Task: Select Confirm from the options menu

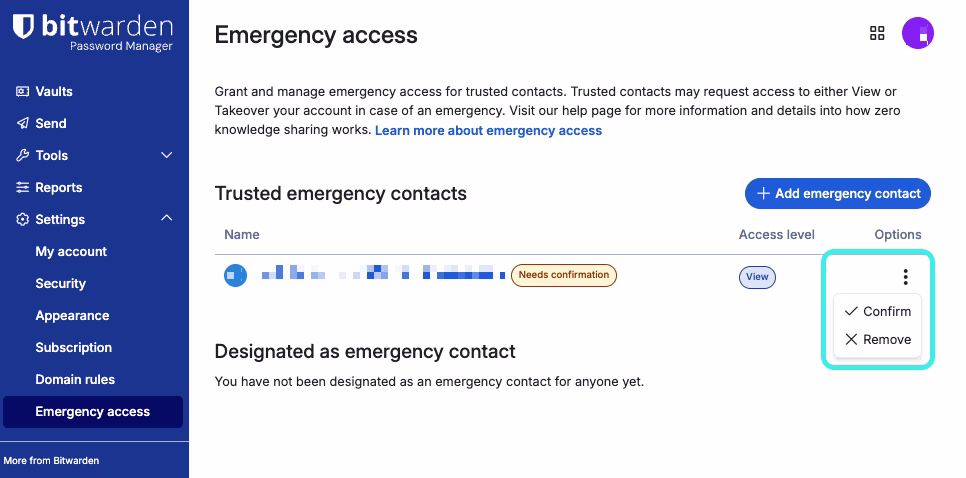Action: click(878, 311)
